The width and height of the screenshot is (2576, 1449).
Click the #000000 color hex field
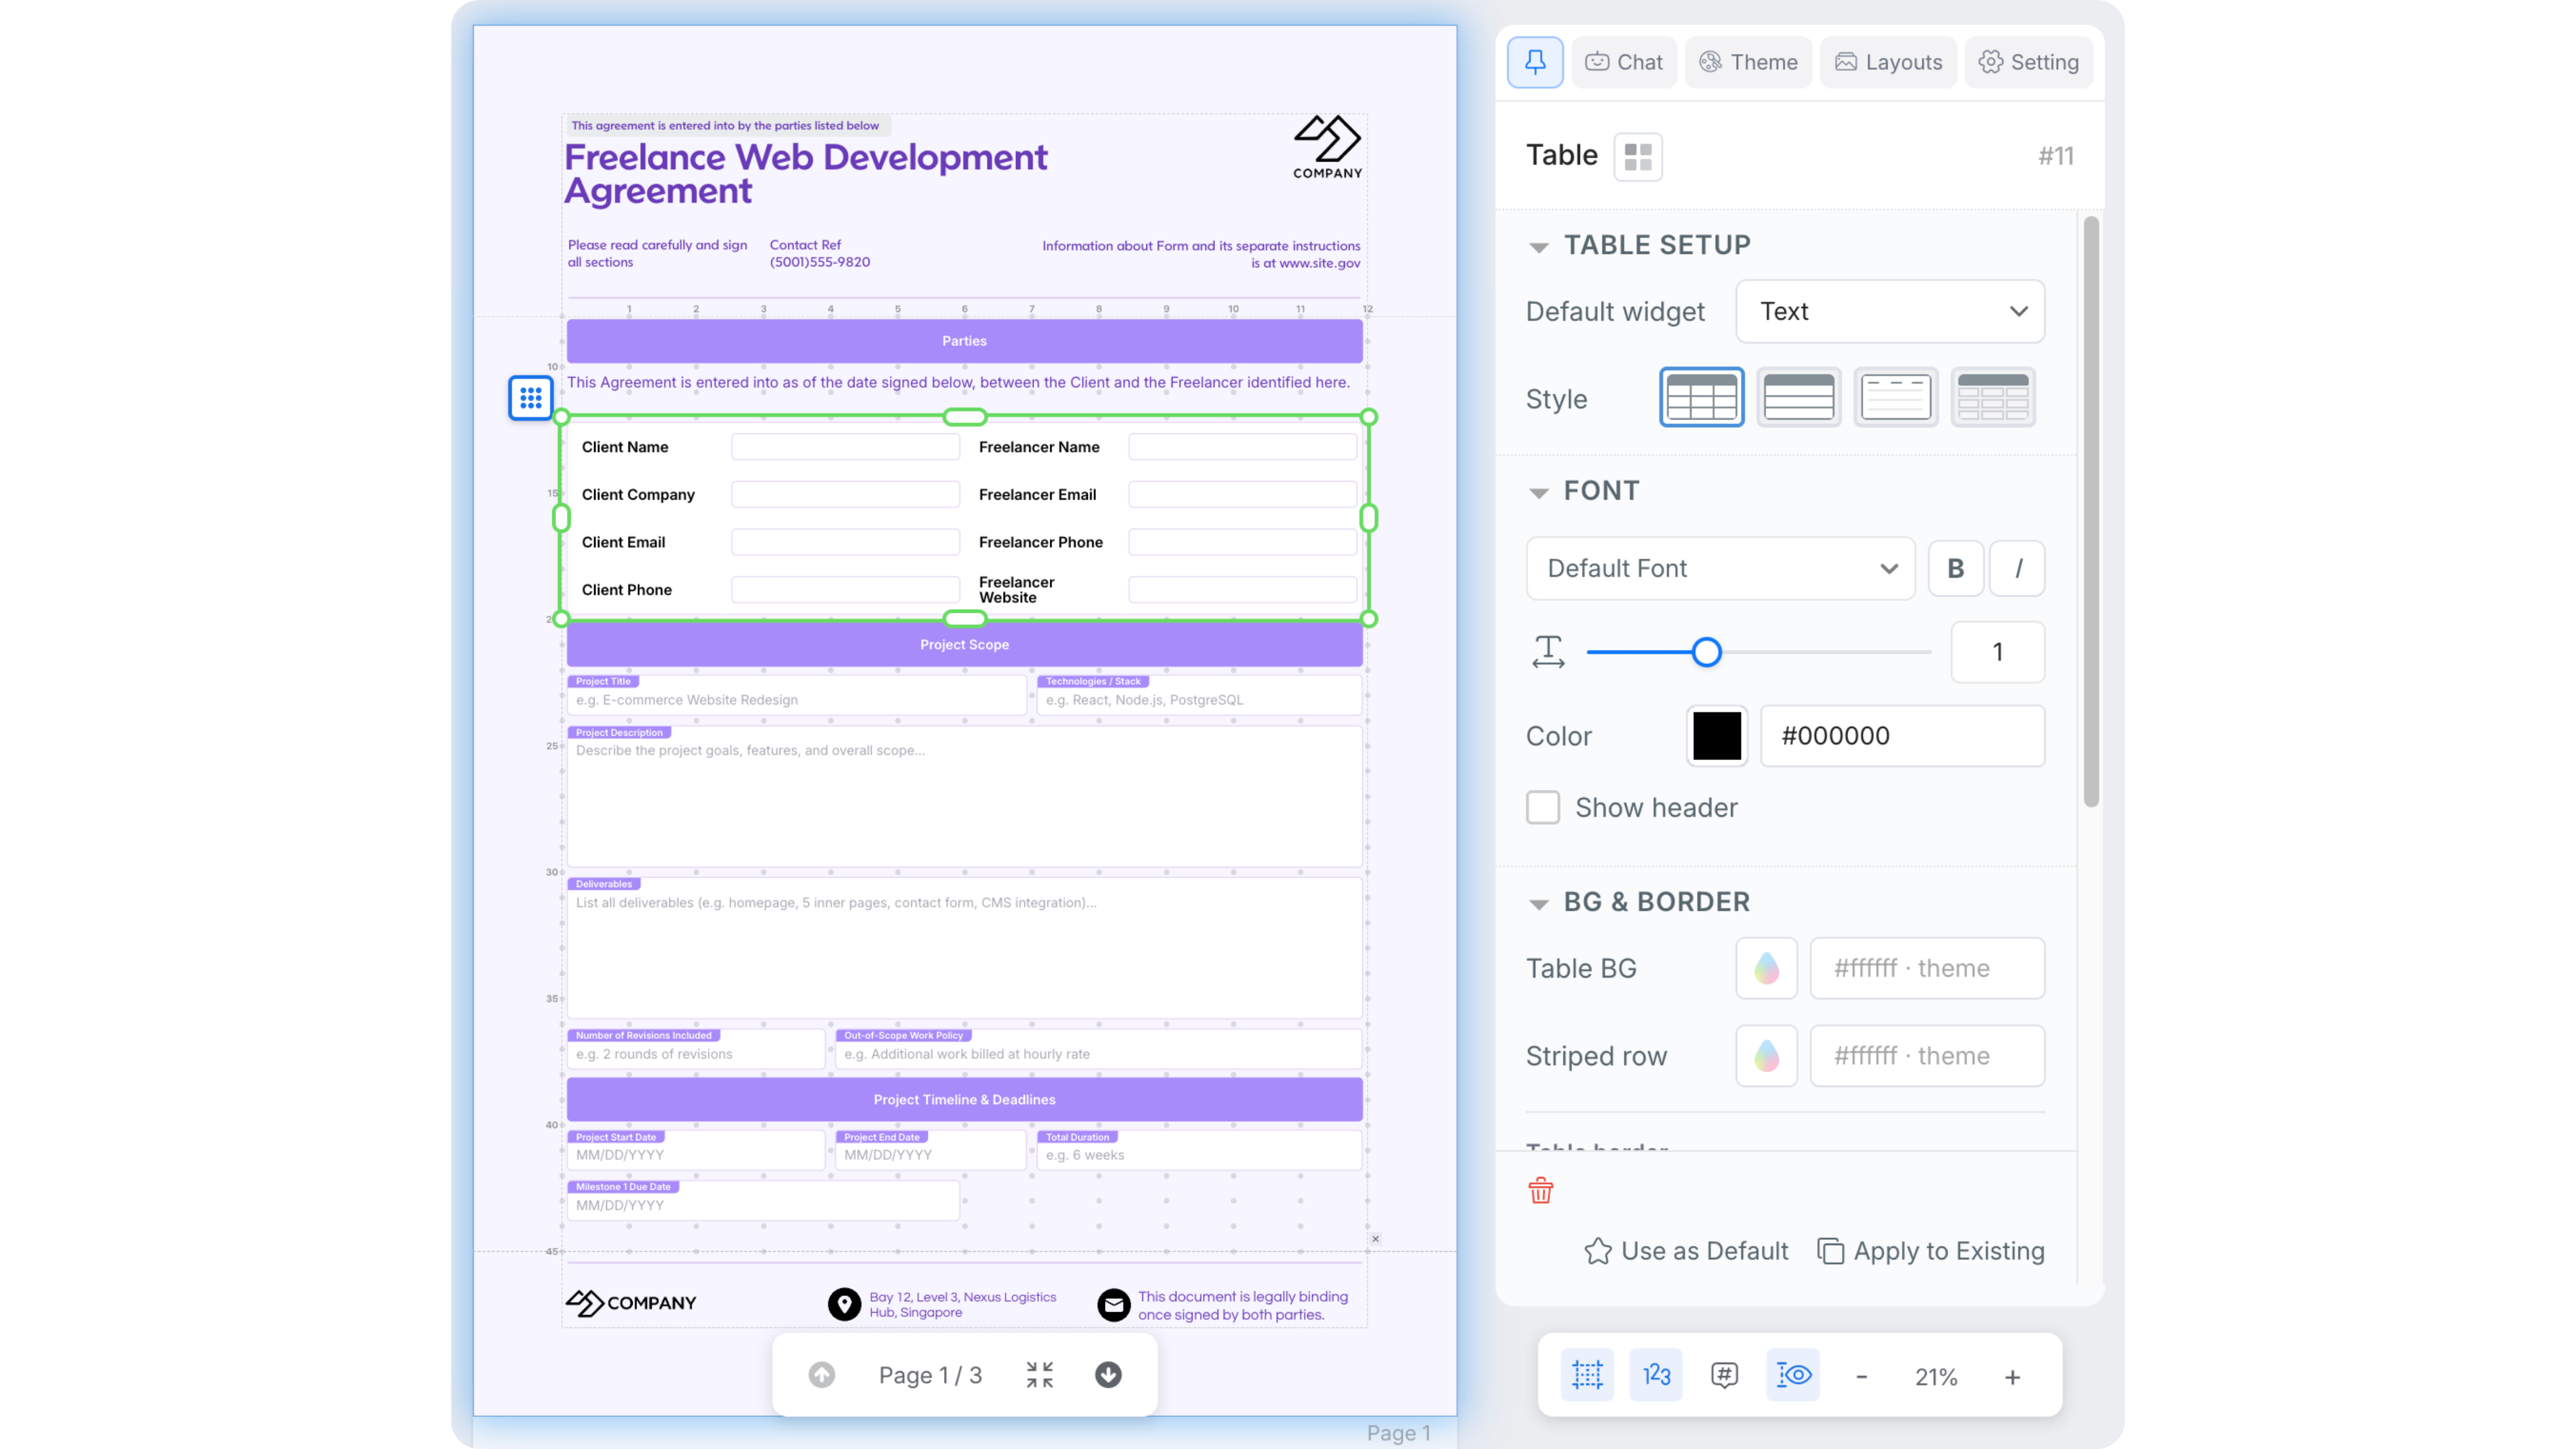(x=1902, y=736)
